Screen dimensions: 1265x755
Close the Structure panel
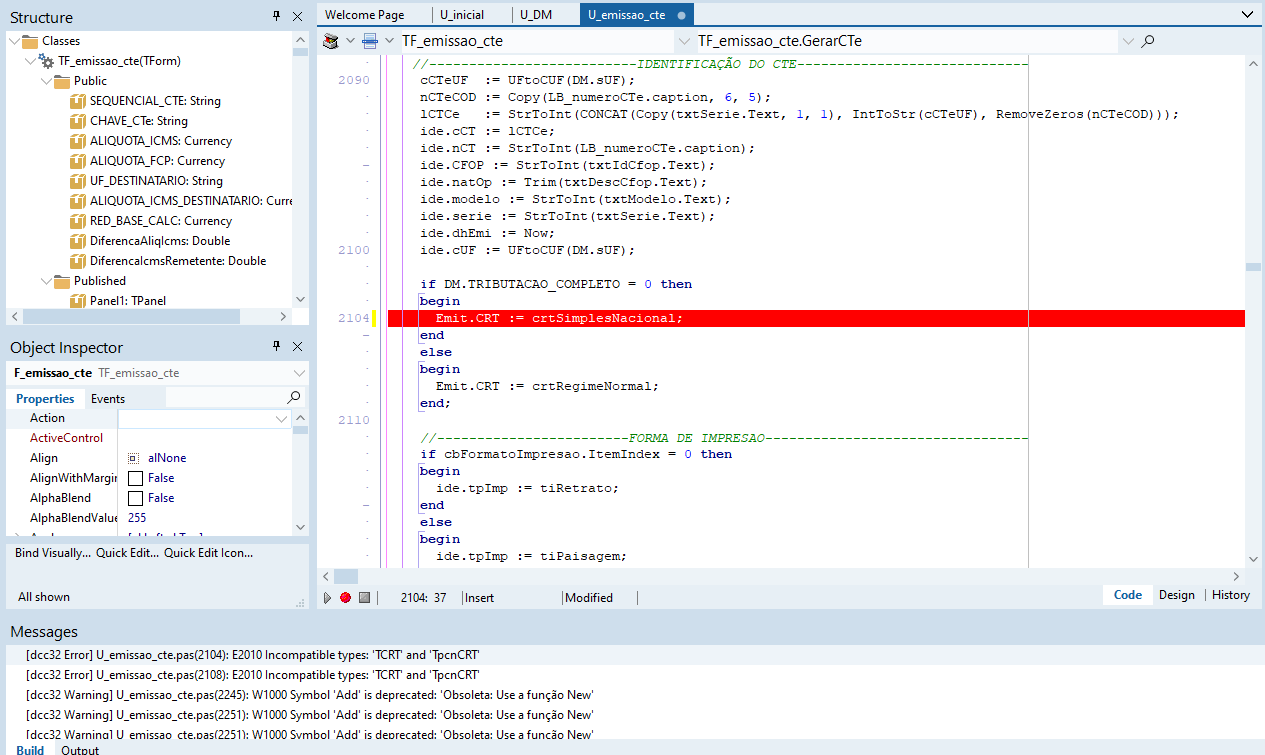[297, 17]
